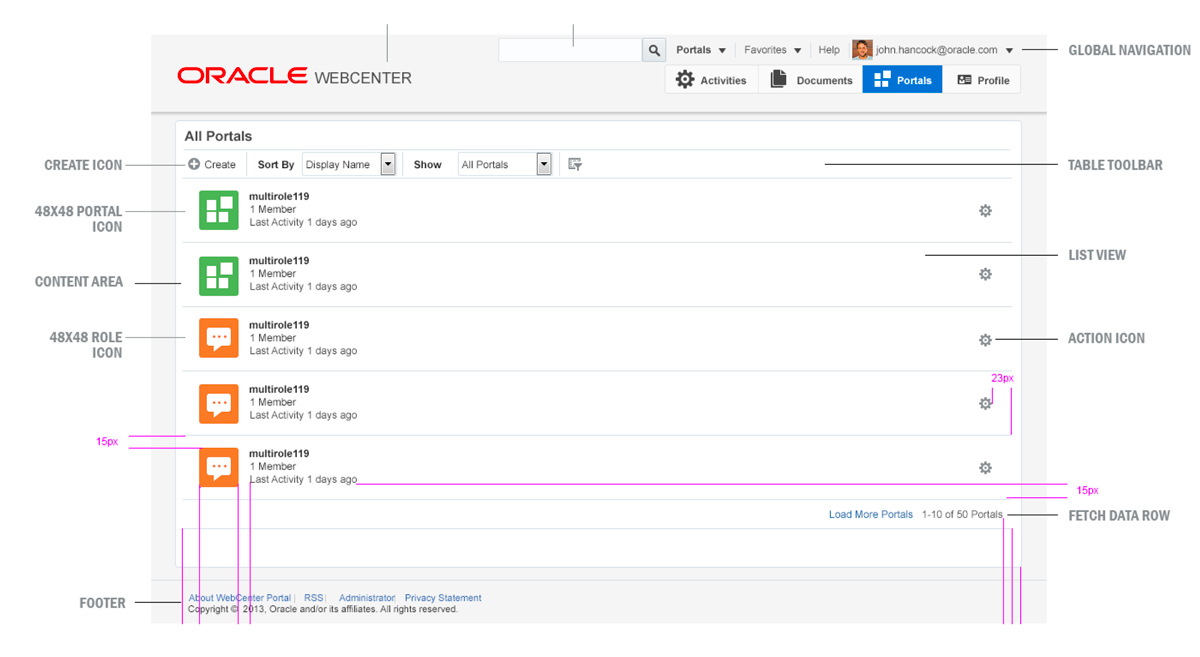
Task: Click the user avatar photo
Action: [862, 50]
